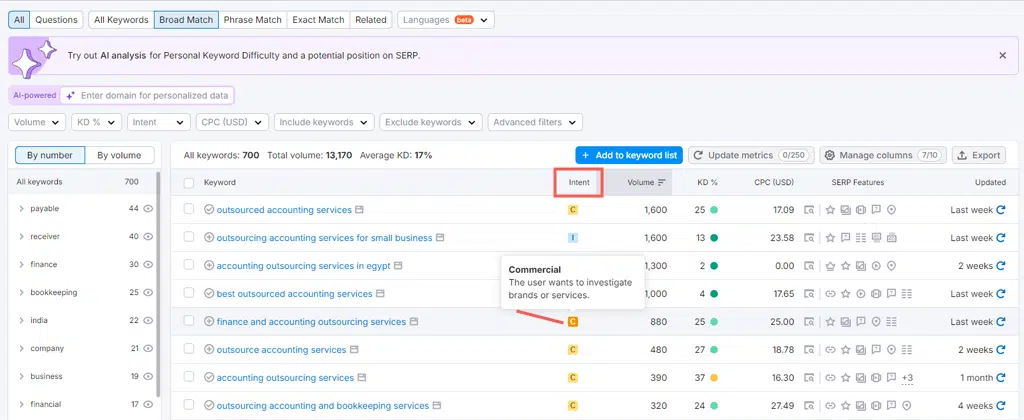Expand the Advanced filters dropdown

point(535,122)
